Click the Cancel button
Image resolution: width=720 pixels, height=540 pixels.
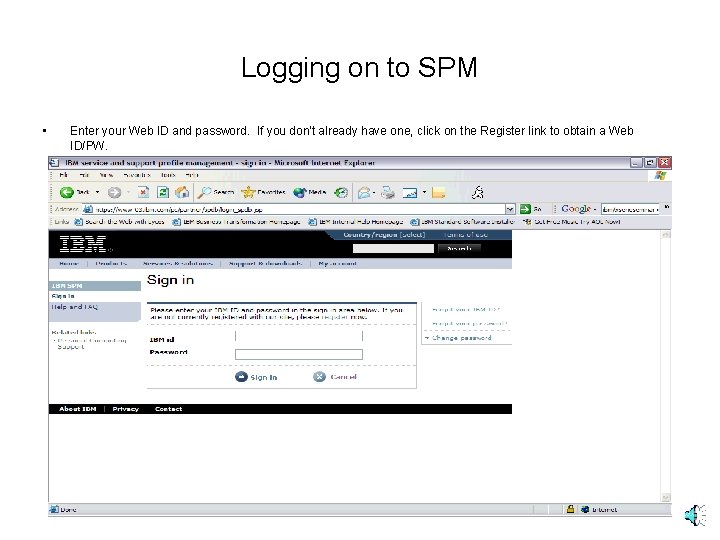click(335, 377)
